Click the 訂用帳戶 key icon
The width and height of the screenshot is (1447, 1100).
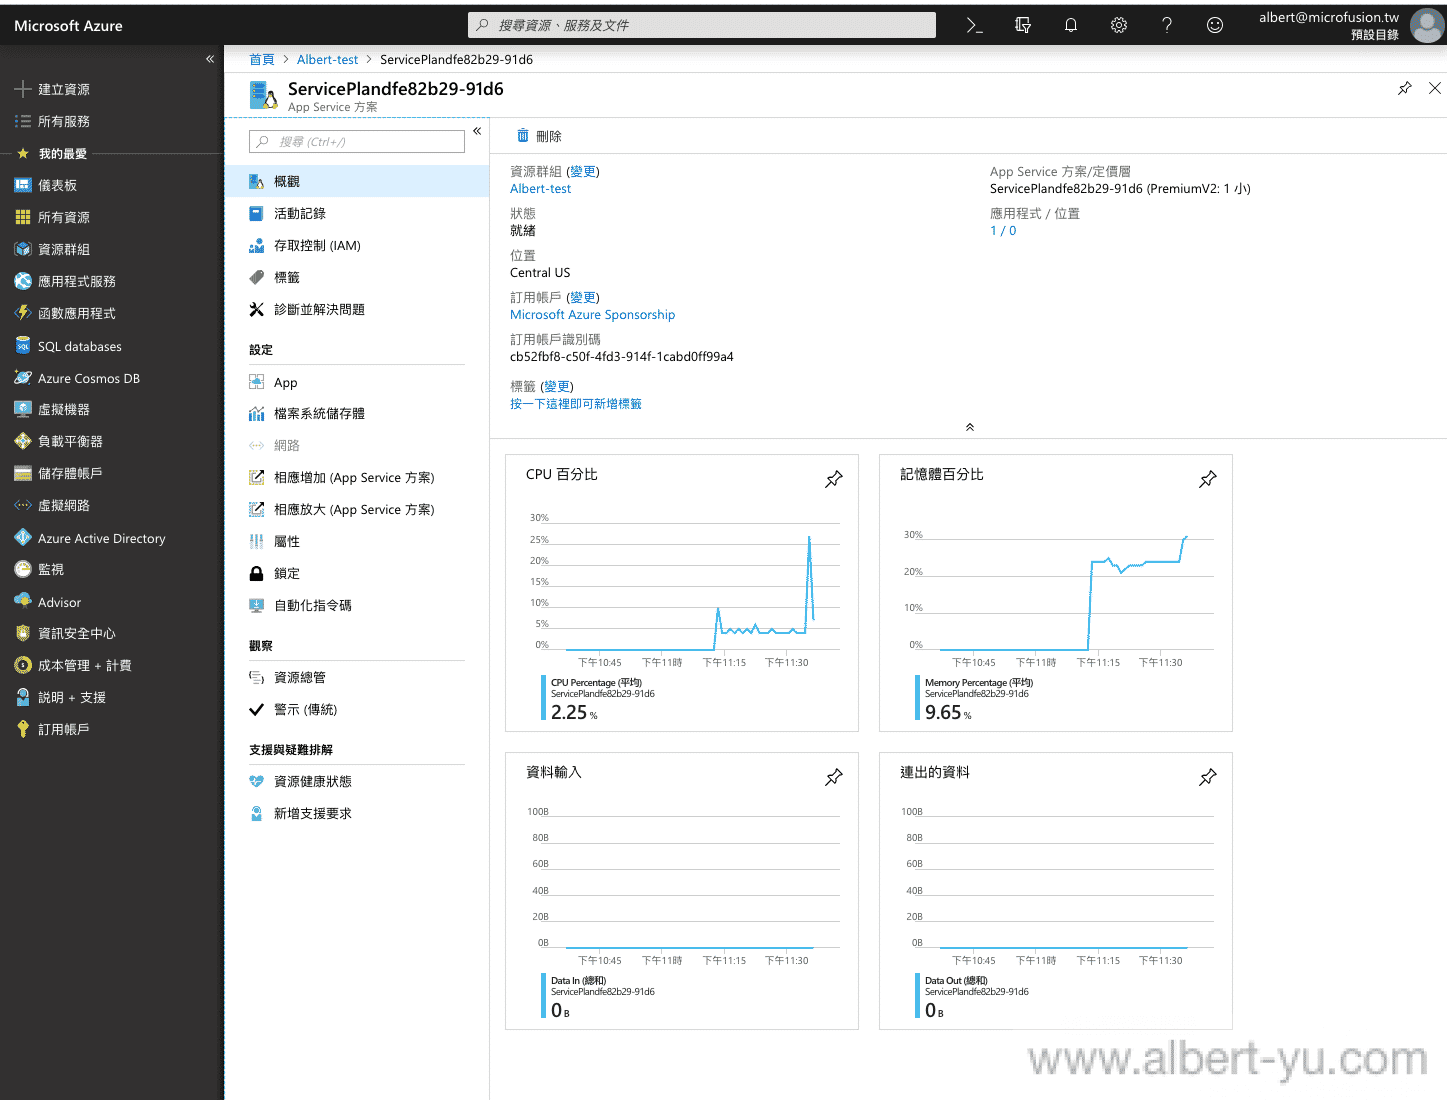(23, 729)
